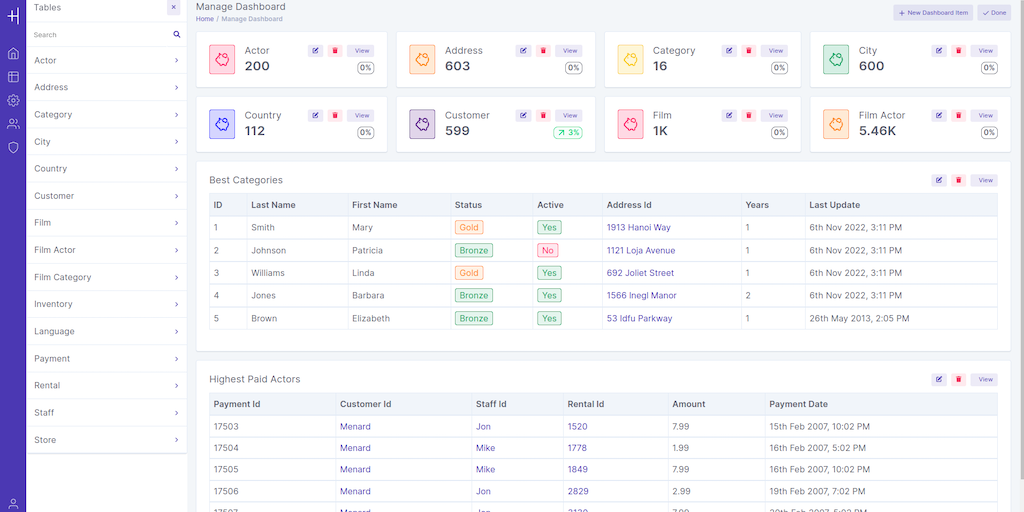Viewport: 1024px width, 512px height.
Task: Click the tables grid icon in sidebar
Action: (x=13, y=77)
